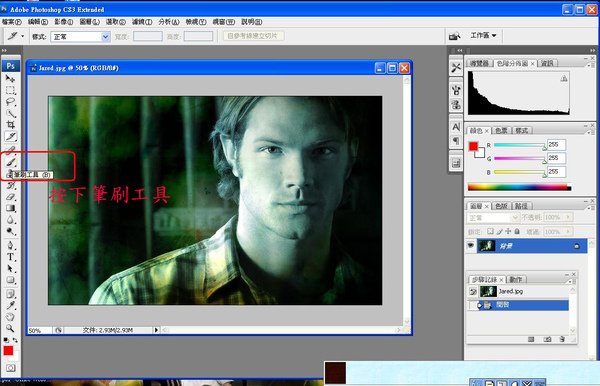The width and height of the screenshot is (600, 386).
Task: Select the Brush tool in toolbox
Action: click(x=11, y=162)
